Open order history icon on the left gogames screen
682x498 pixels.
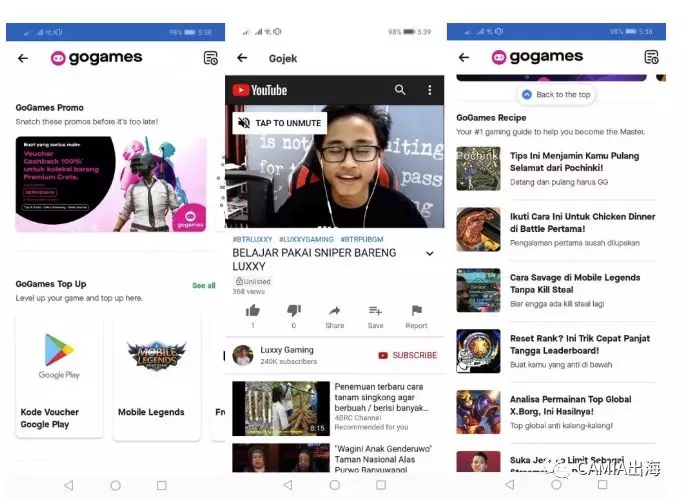211,58
